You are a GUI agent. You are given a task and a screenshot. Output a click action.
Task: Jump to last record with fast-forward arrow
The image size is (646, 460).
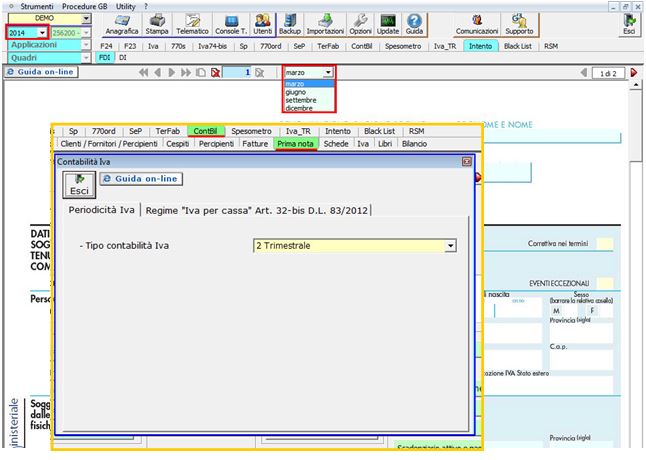186,72
